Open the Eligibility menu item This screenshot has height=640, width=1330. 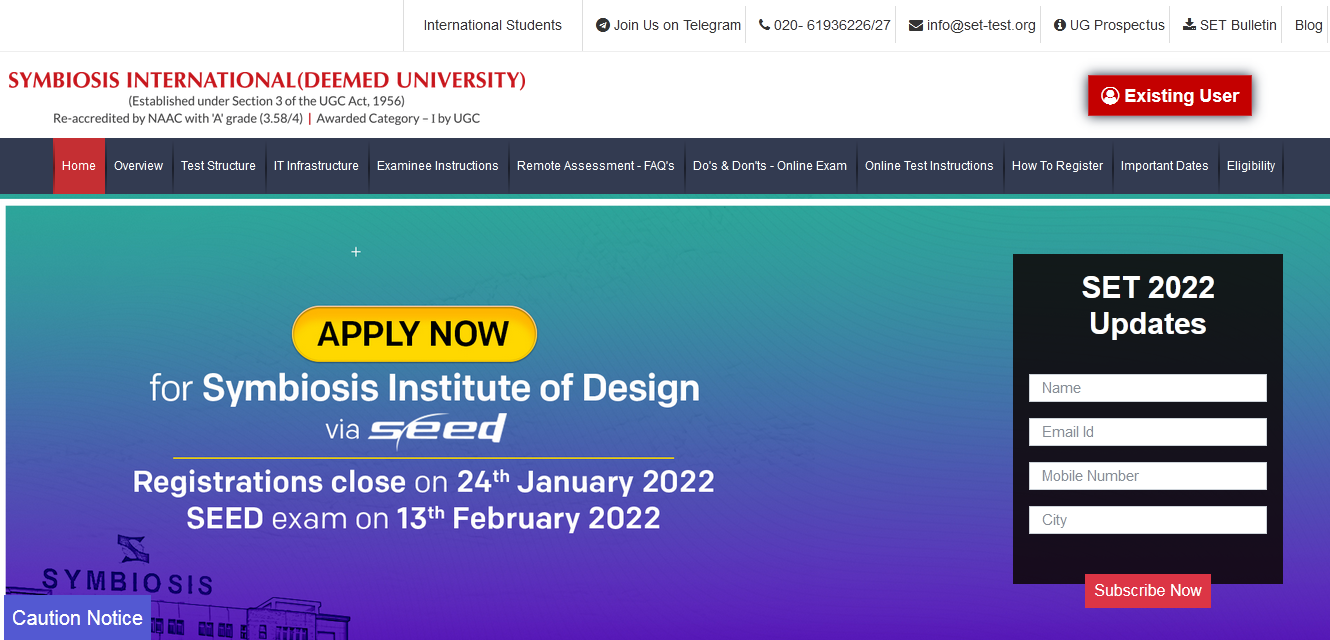[1251, 166]
